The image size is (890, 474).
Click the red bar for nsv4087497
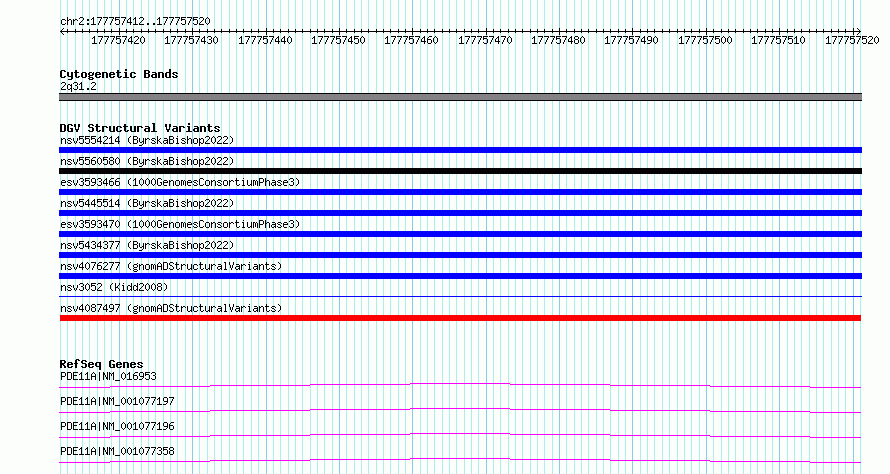pyautogui.click(x=460, y=318)
